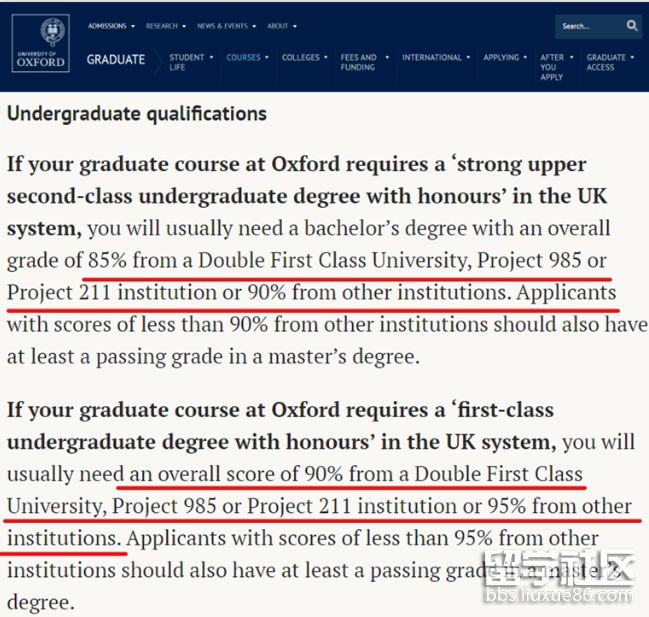
Task: Expand the Admissions dropdown menu
Action: (111, 26)
